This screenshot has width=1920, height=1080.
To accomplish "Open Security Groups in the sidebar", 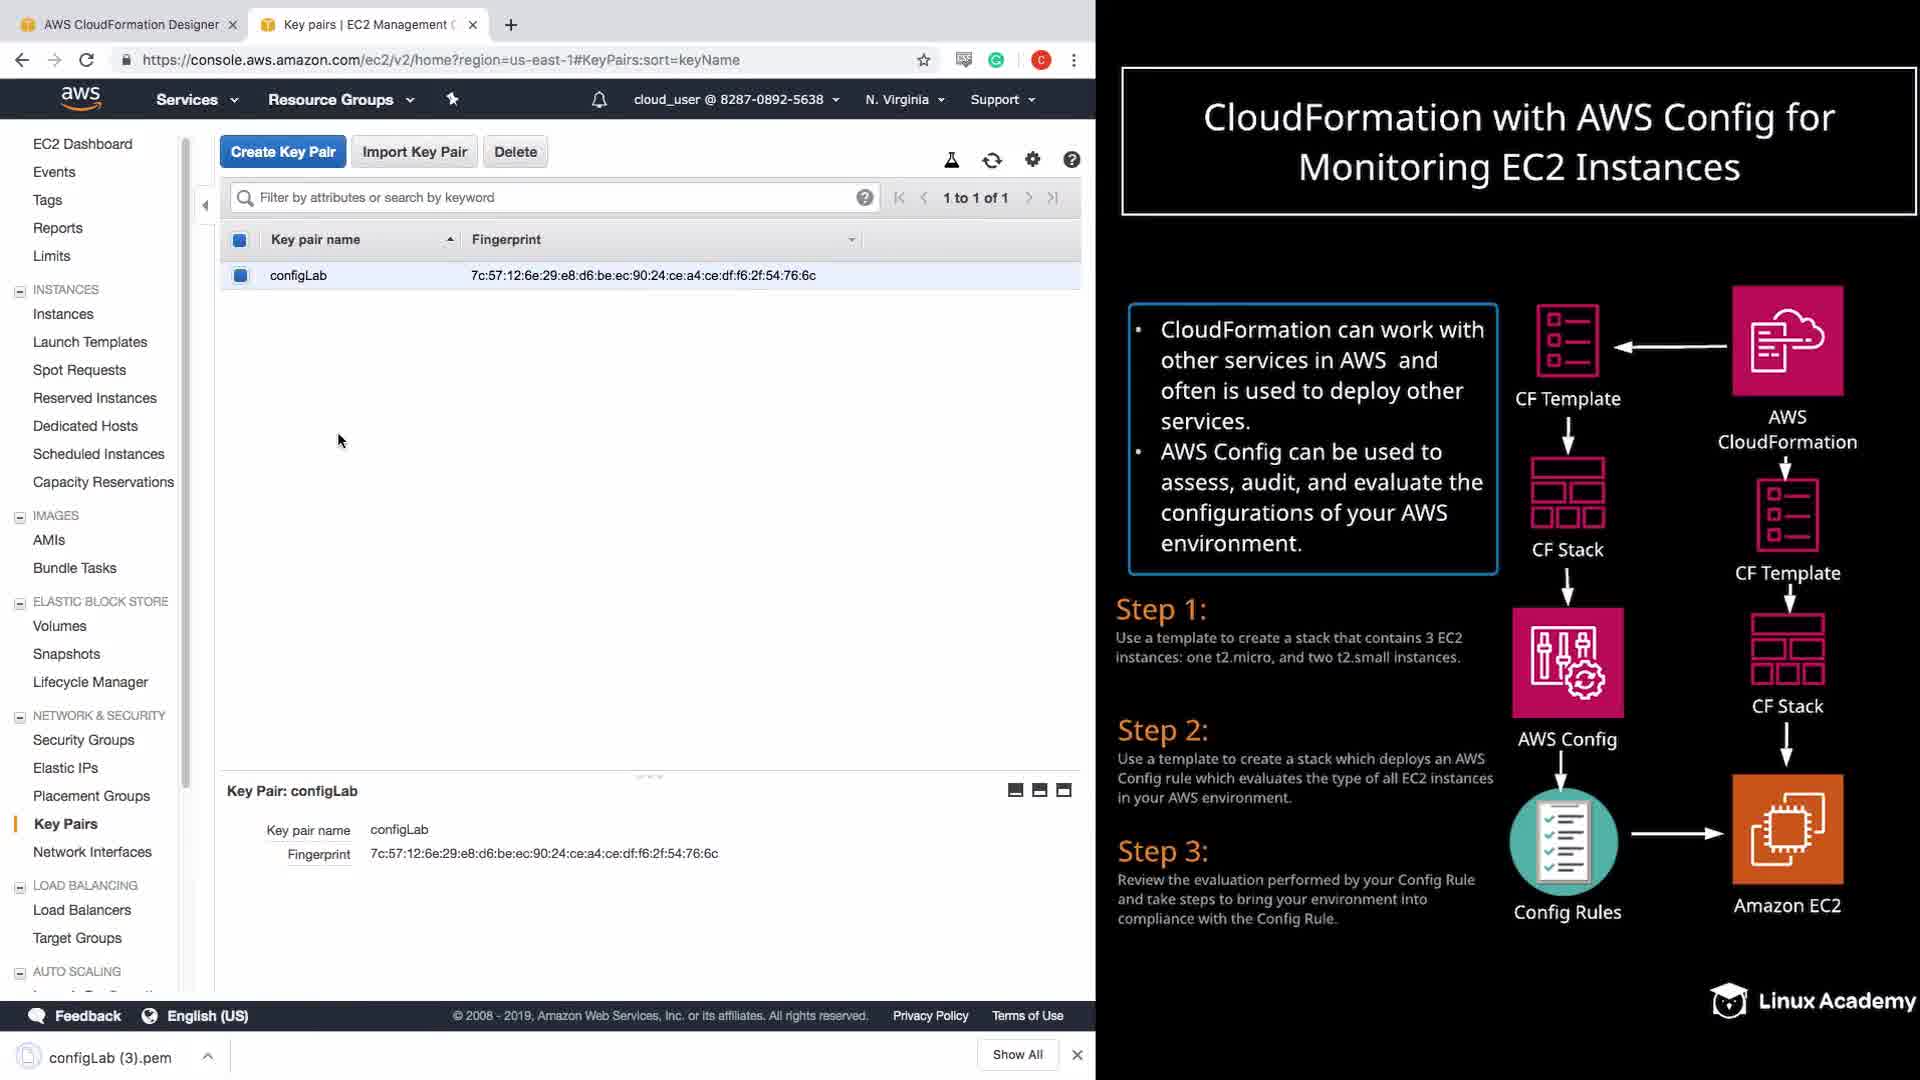I will tap(83, 740).
